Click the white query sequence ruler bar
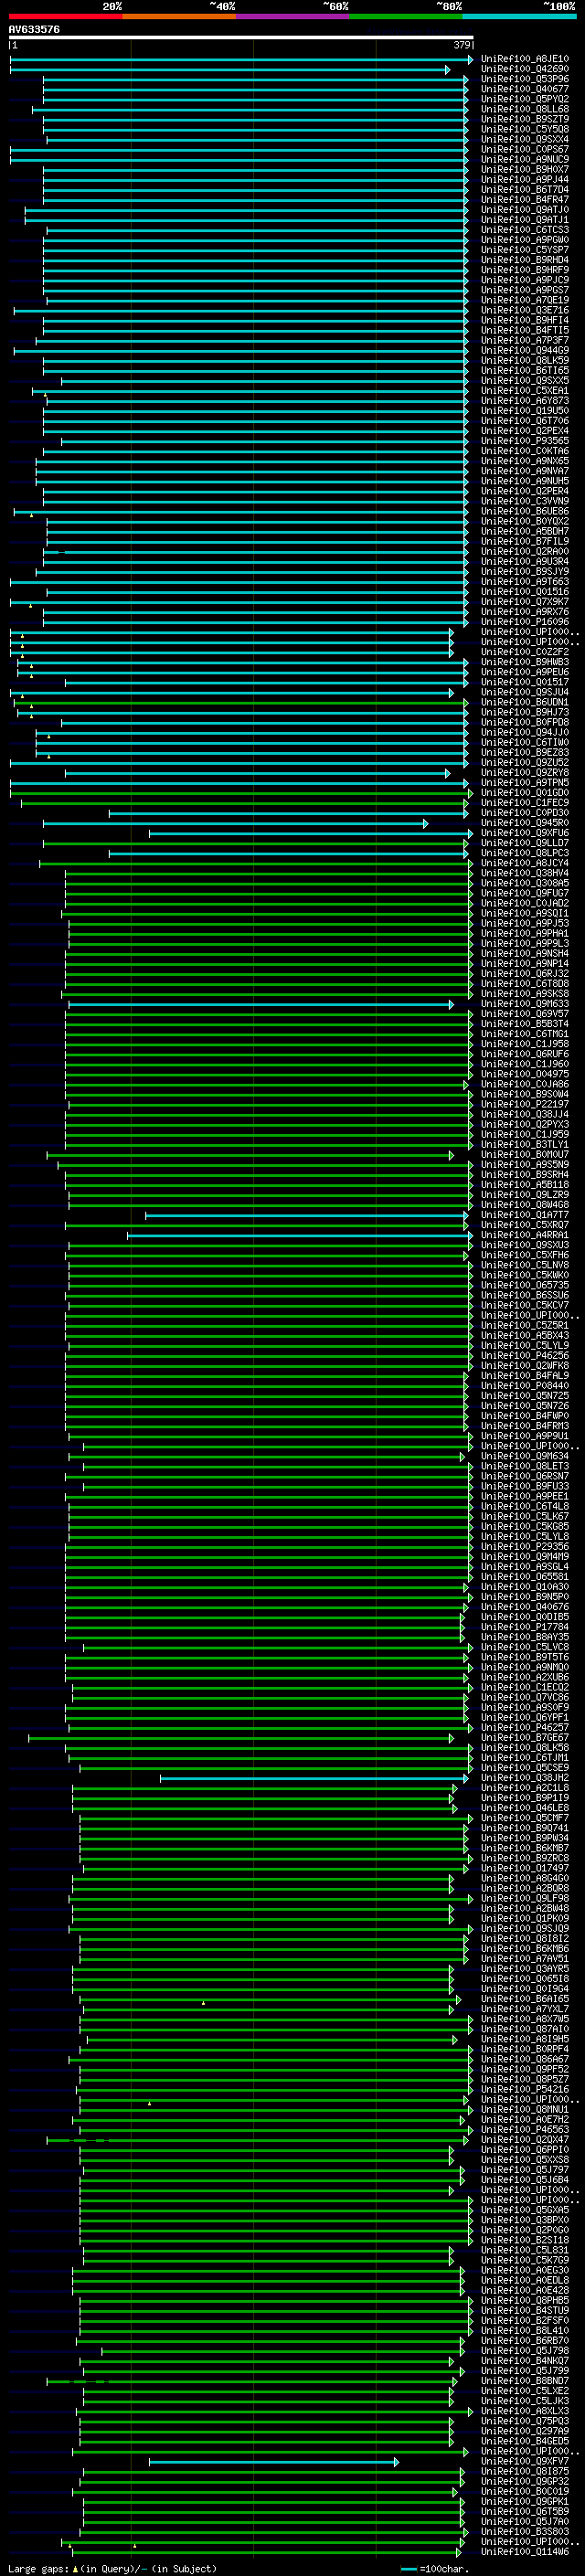 241,37
